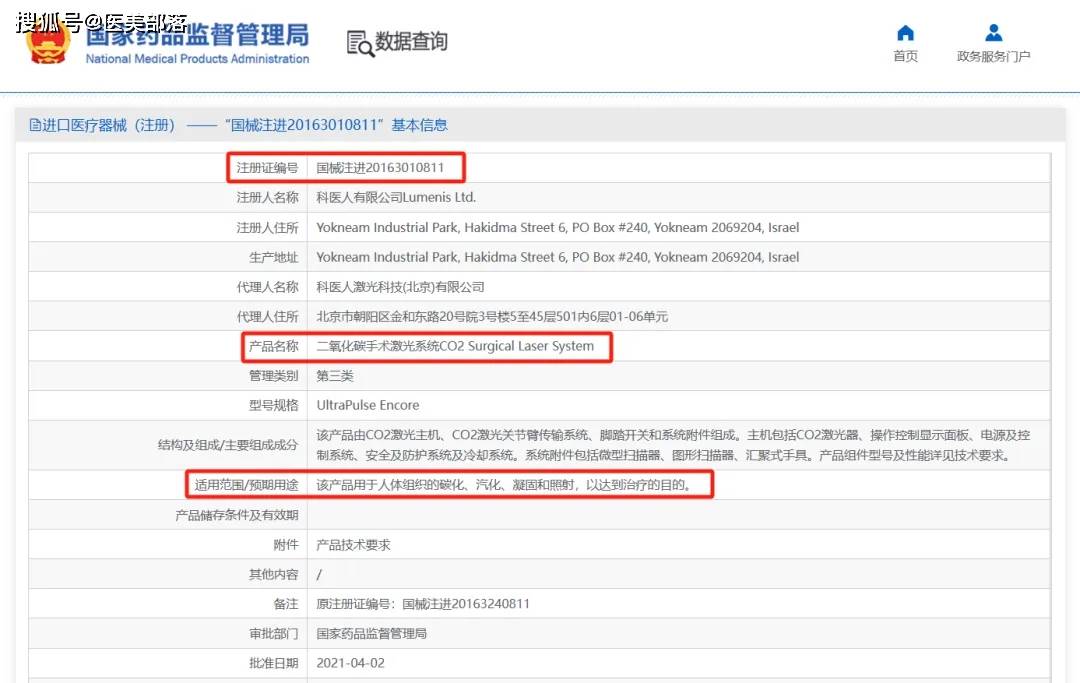Click the 进口医疗器械（注册）breadcrumb heading
Viewport: 1080px width, 683px height.
click(x=109, y=125)
